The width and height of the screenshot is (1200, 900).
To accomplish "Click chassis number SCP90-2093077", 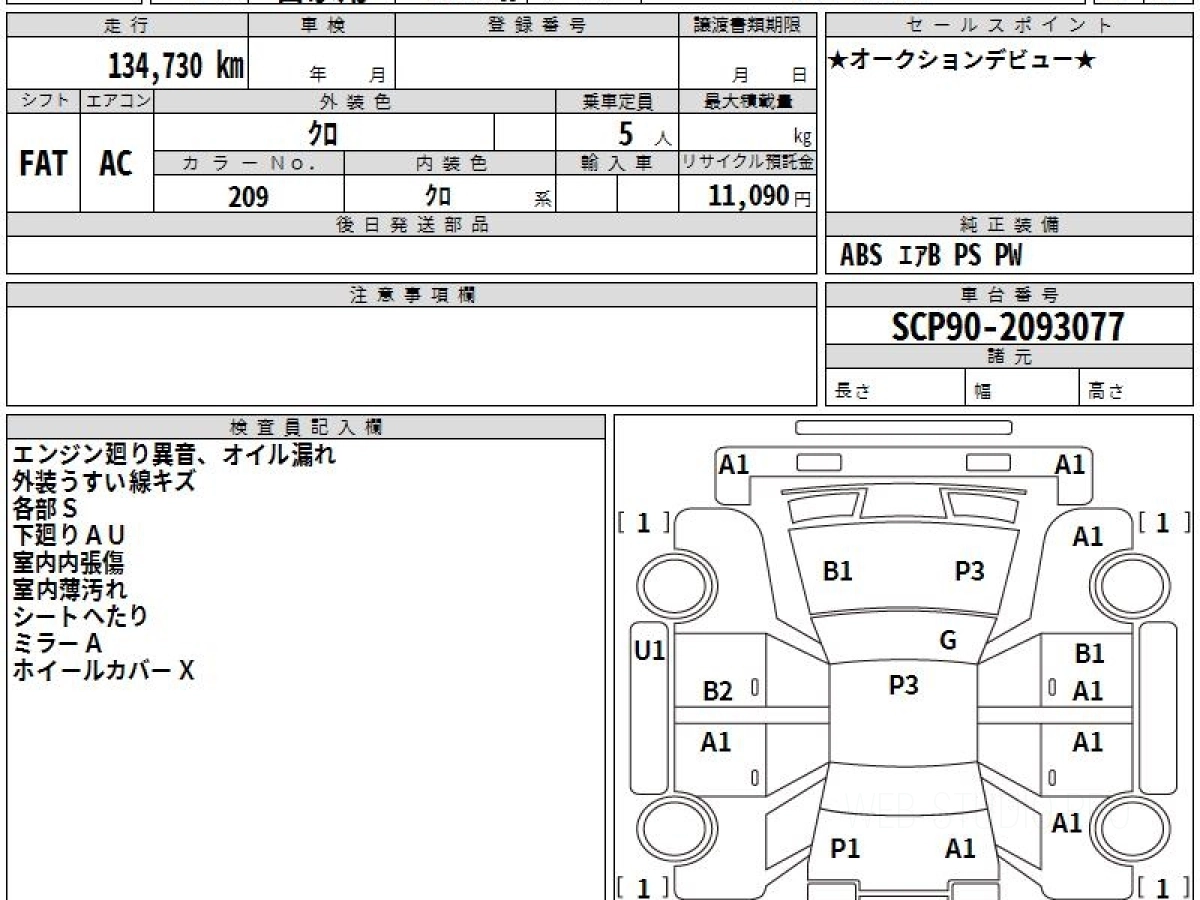I will click(x=1008, y=327).
